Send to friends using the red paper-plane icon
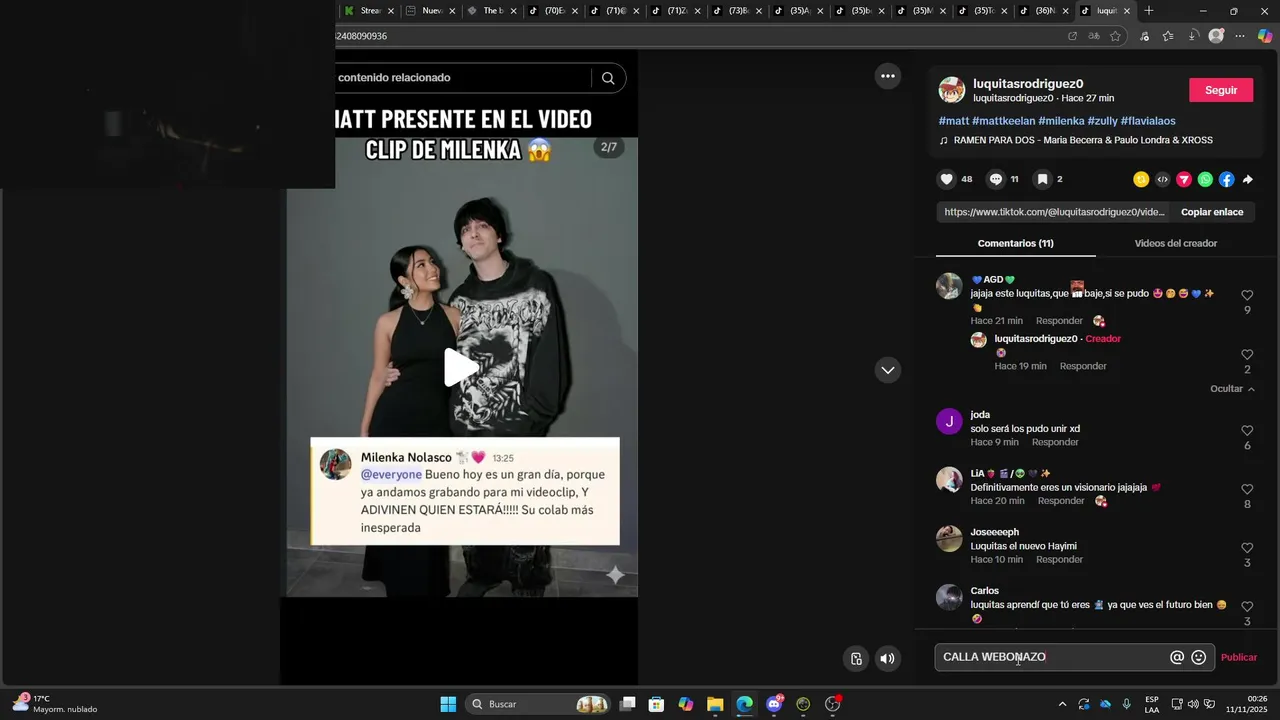Viewport: 1280px width, 720px height. 1184,180
